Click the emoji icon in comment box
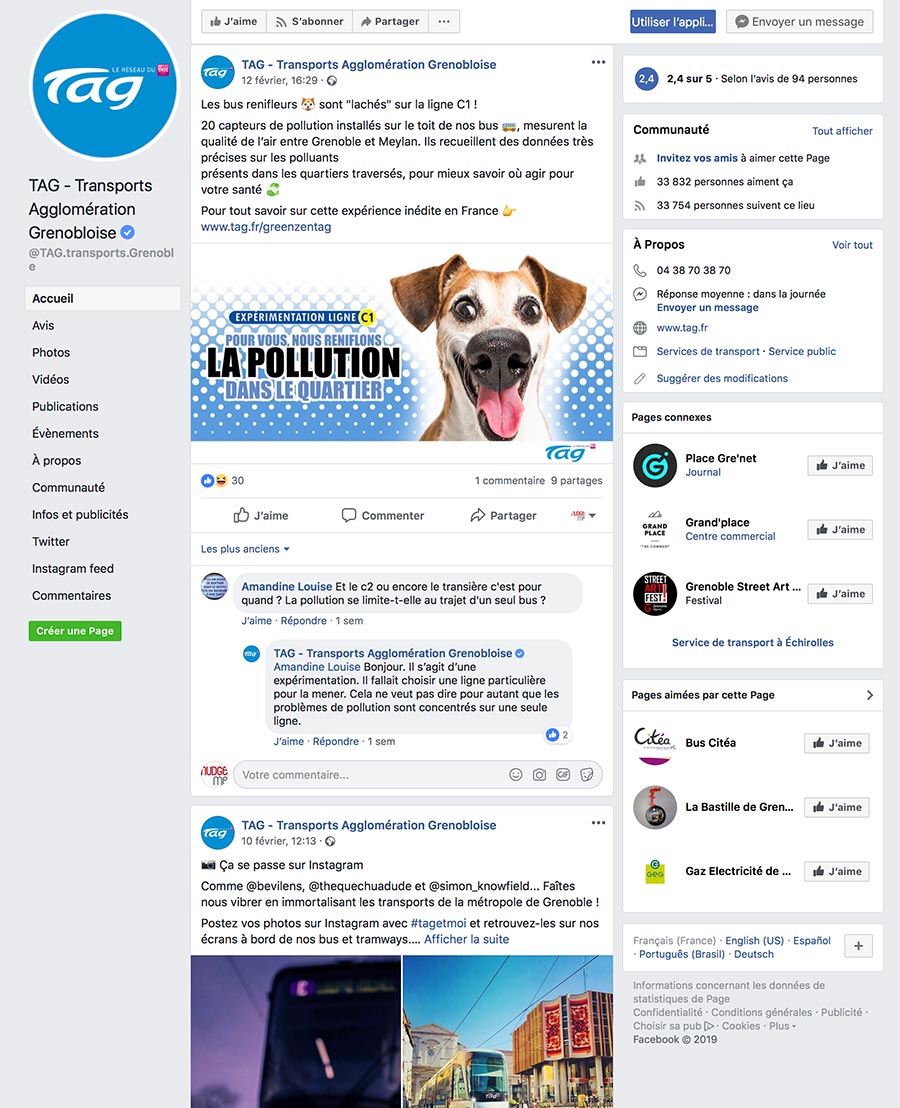Viewport: 900px width, 1108px height. pos(516,774)
